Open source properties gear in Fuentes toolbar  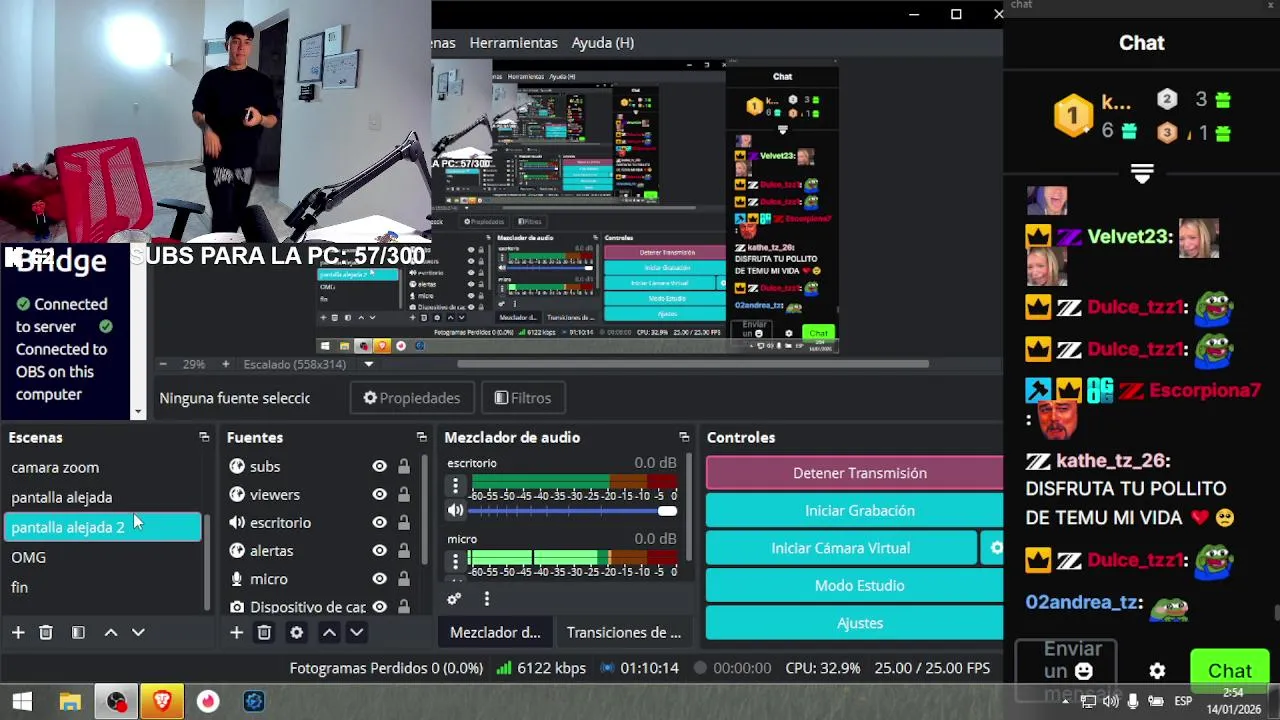tap(296, 632)
